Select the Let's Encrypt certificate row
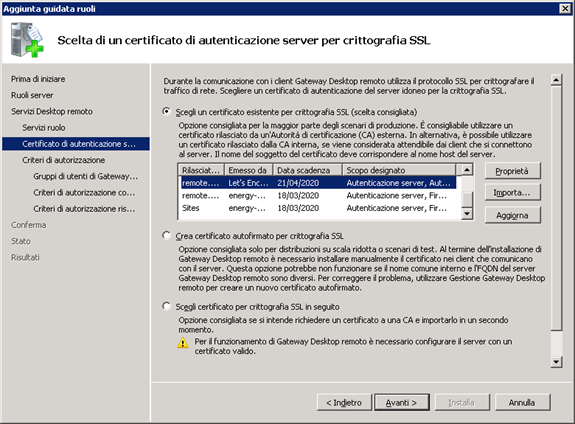The height and width of the screenshot is (424, 575). coord(318,183)
